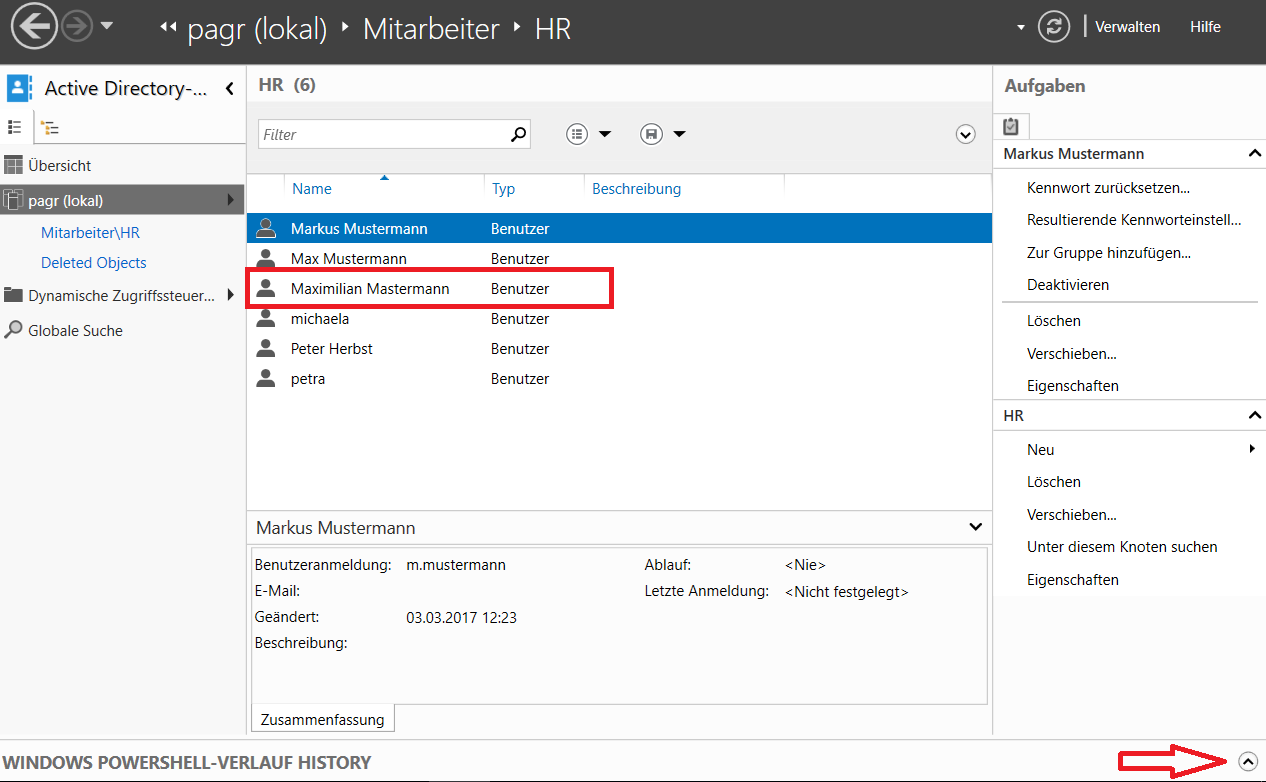The image size is (1266, 782).
Task: Click the user icon beside Maximilian Mastermann
Action: coord(265,288)
